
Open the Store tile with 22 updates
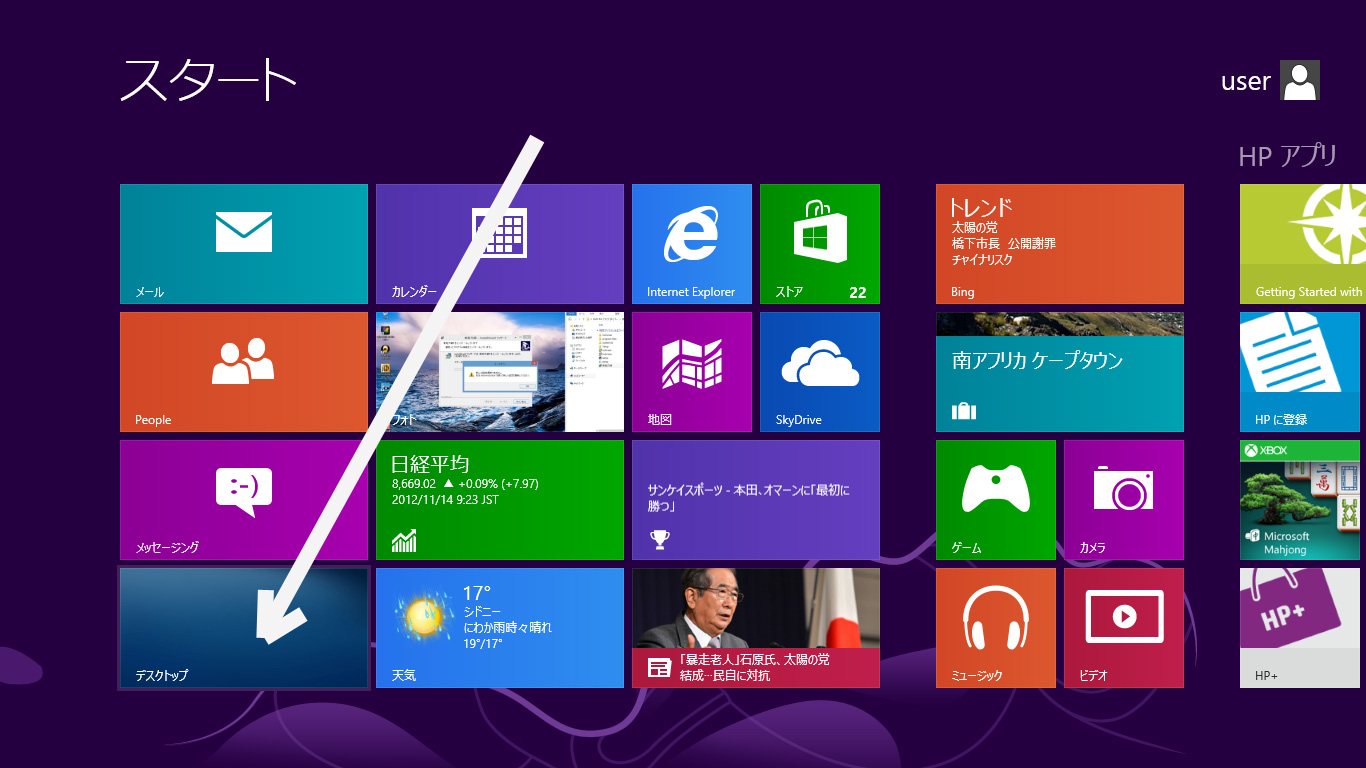820,244
